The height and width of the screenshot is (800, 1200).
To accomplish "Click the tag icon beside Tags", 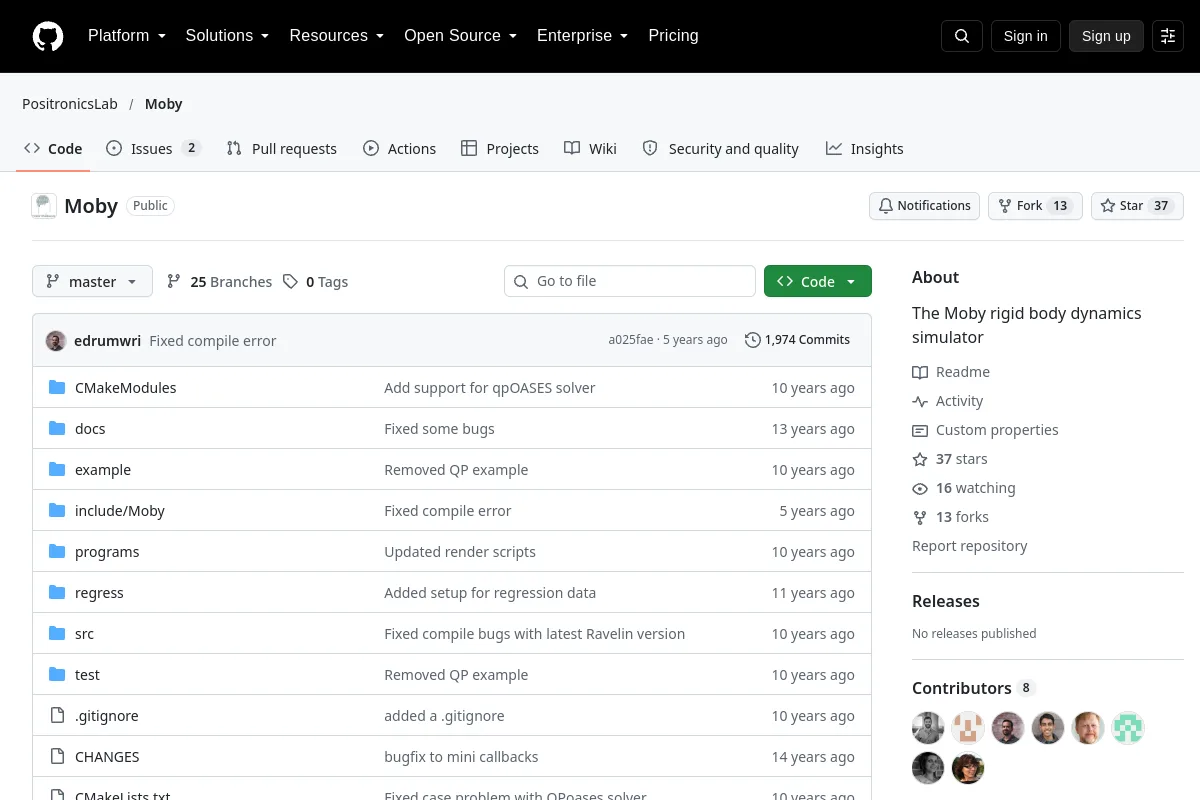I will [x=290, y=282].
